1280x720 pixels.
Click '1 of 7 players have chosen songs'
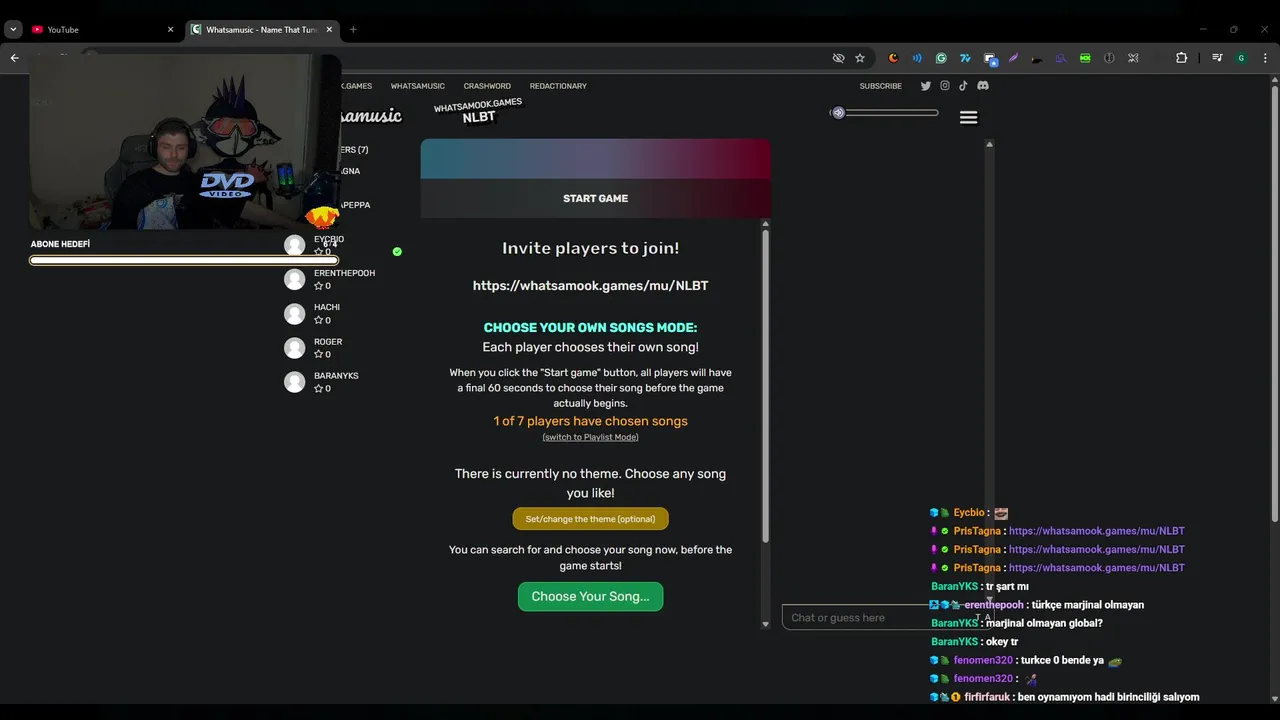(x=590, y=421)
